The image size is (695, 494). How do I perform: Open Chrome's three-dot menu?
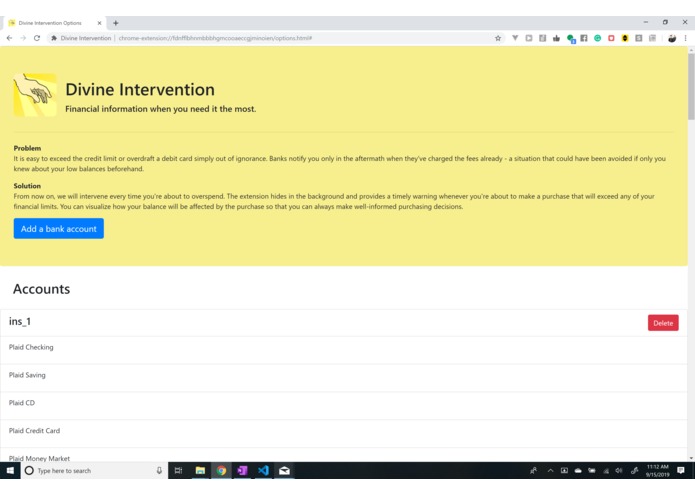click(x=685, y=39)
